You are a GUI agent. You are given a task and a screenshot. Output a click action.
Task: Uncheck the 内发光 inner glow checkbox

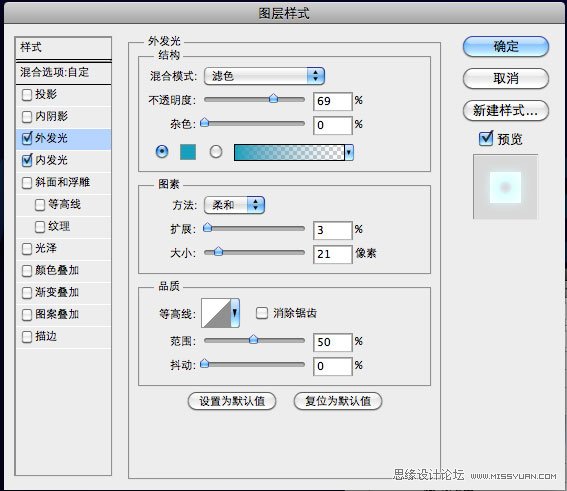pyautogui.click(x=27, y=161)
